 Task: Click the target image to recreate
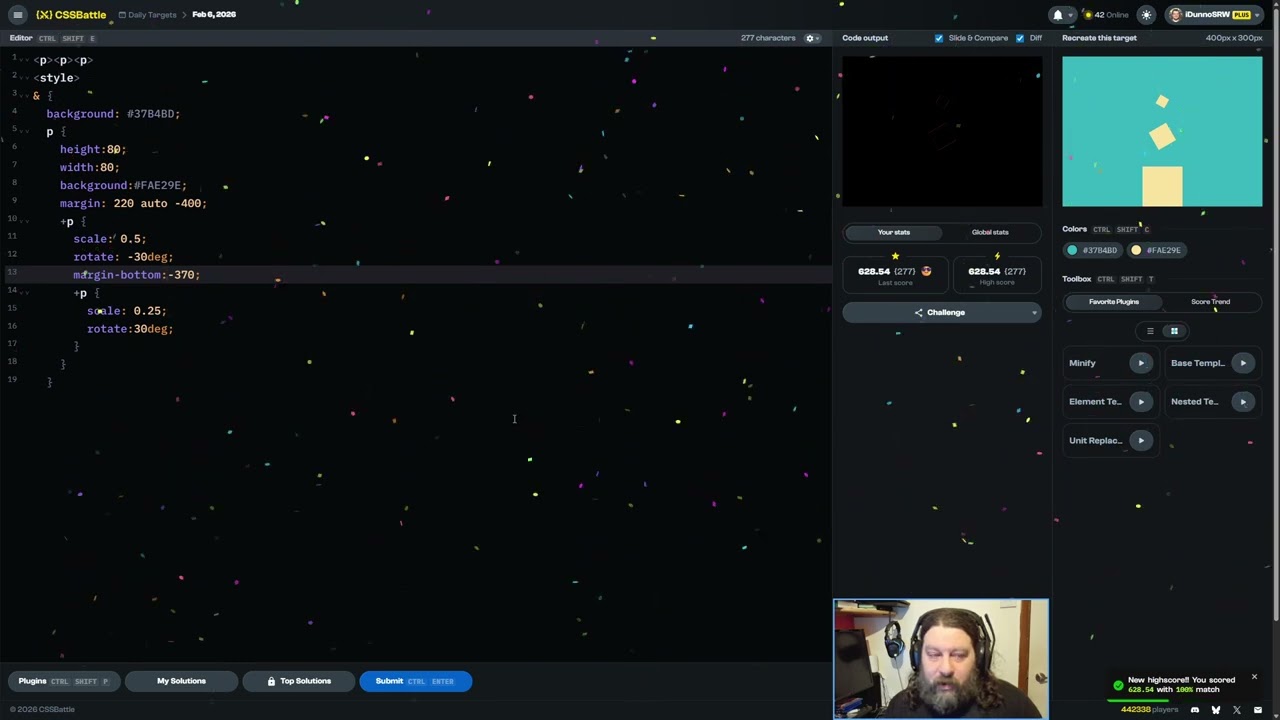1162,131
